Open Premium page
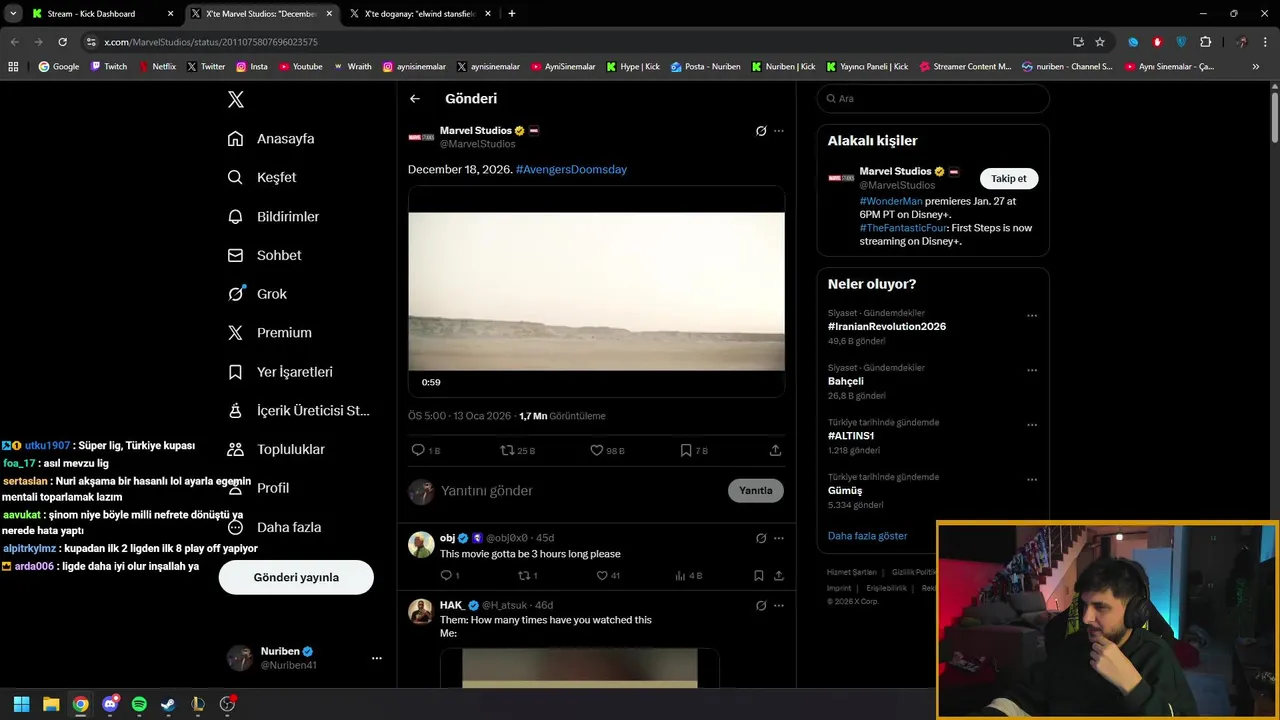Screen dimensions: 1280x720 [269, 333]
